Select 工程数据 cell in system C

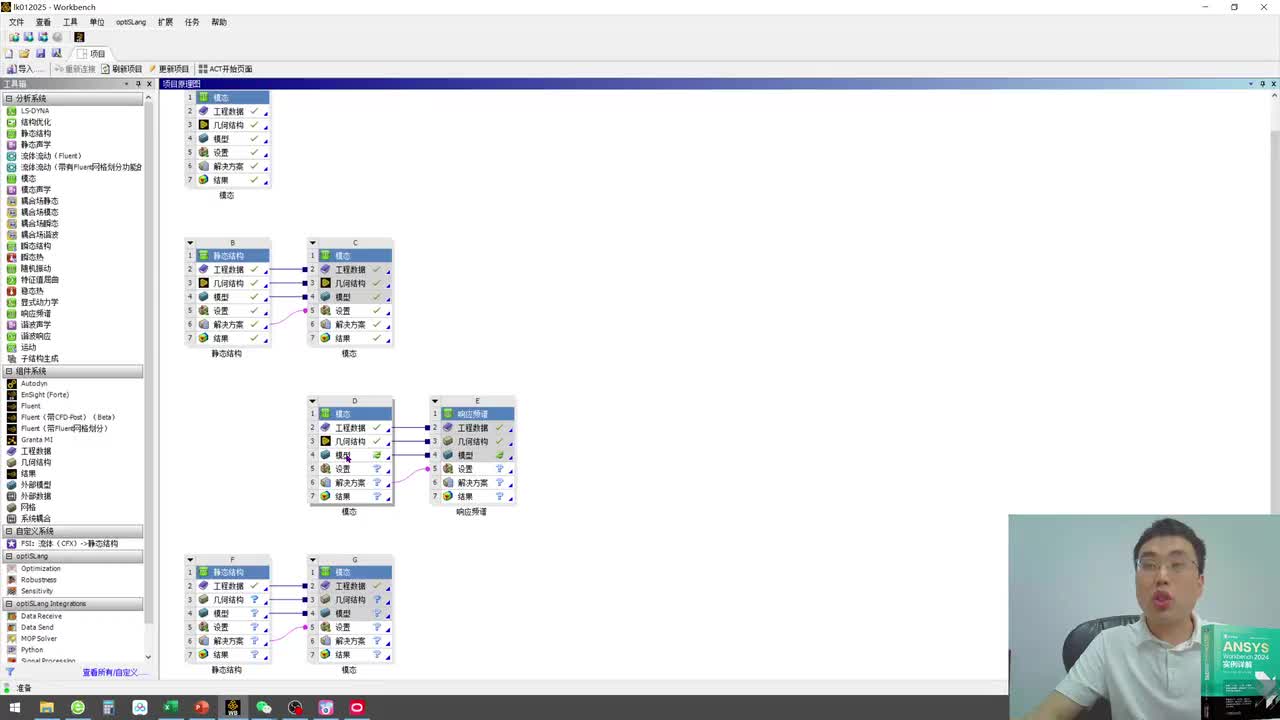[355, 270]
